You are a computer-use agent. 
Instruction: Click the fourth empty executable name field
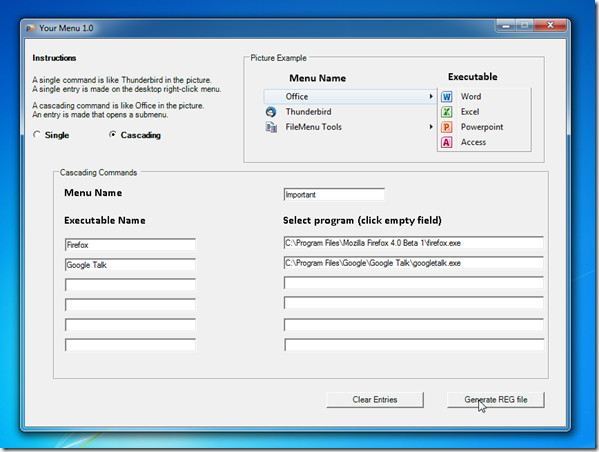coord(130,305)
